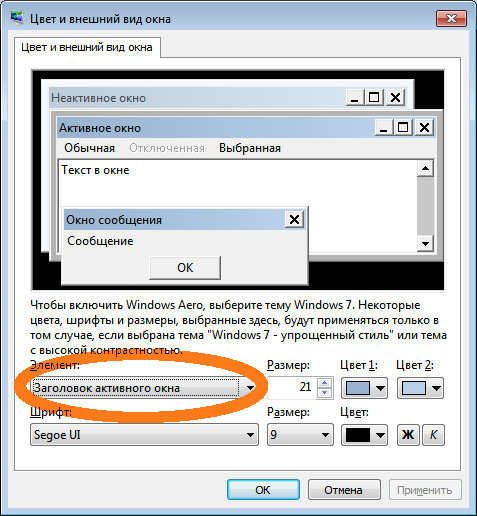This screenshot has width=477, height=516.
Task: Select the Выбранная menu item in preview
Action: (x=250, y=148)
